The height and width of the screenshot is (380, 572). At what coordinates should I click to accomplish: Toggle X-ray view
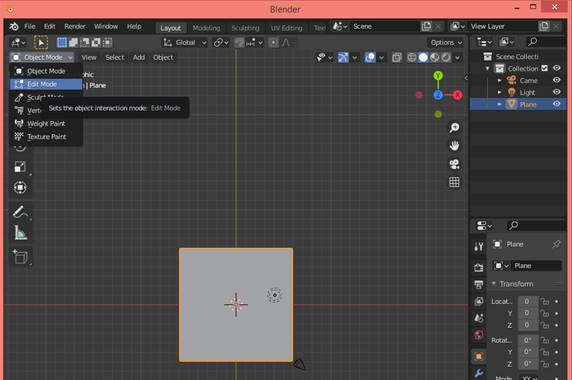tap(397, 58)
